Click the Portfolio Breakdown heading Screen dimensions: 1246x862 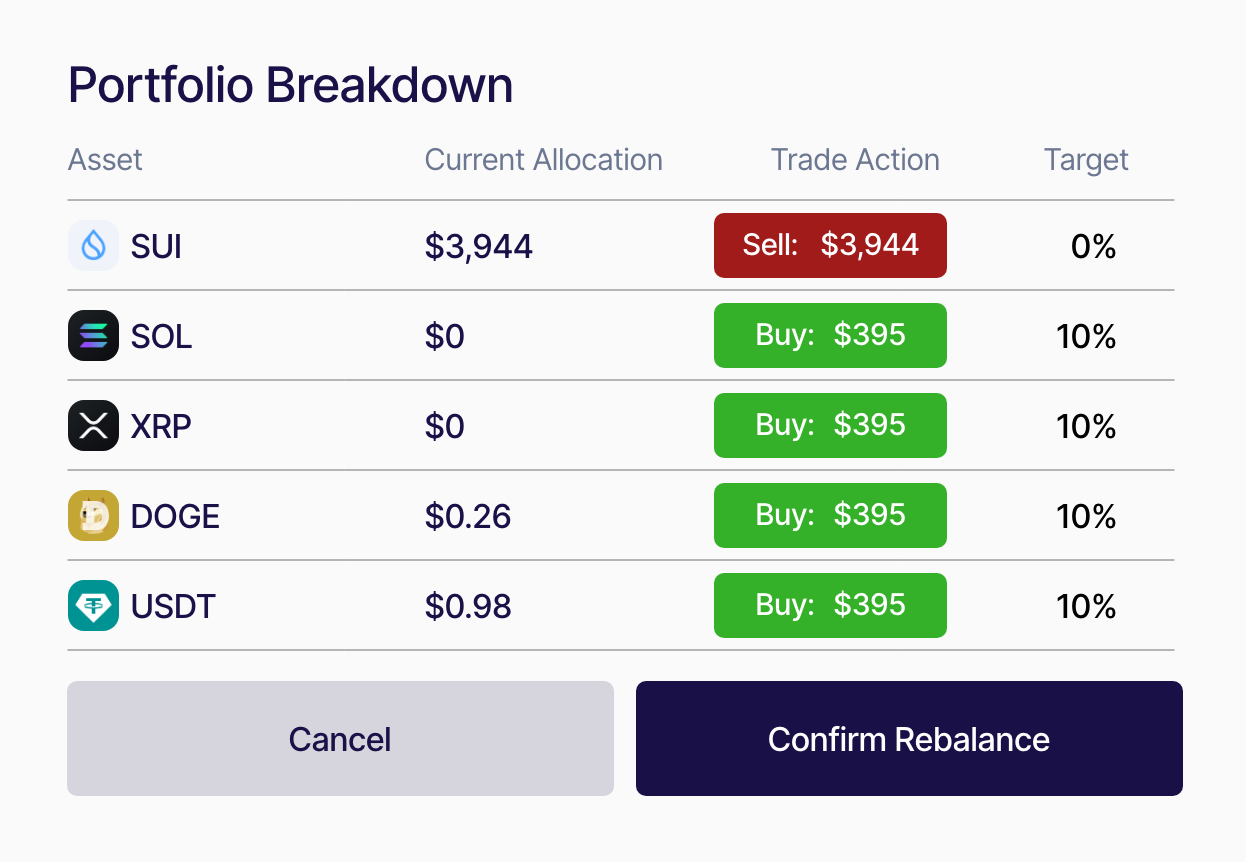290,86
